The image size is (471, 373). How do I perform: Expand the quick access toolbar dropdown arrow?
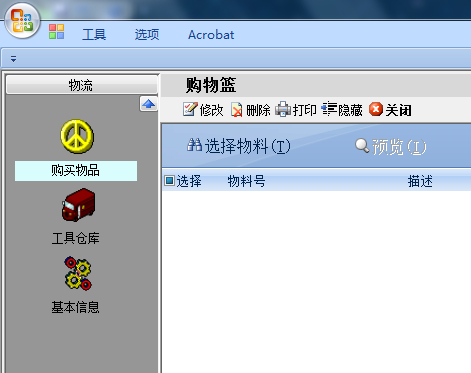pyautogui.click(x=13, y=59)
